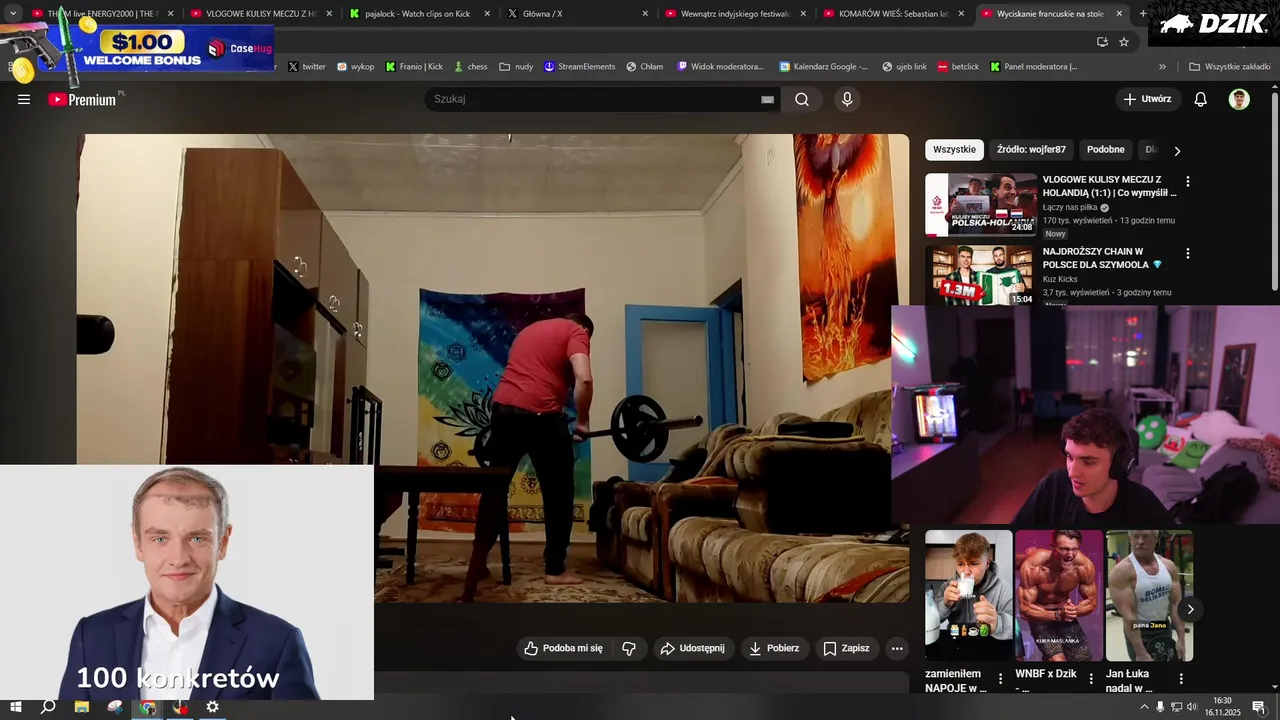Open the YouTube hamburger guide menu
1280x720 pixels.
point(24,99)
